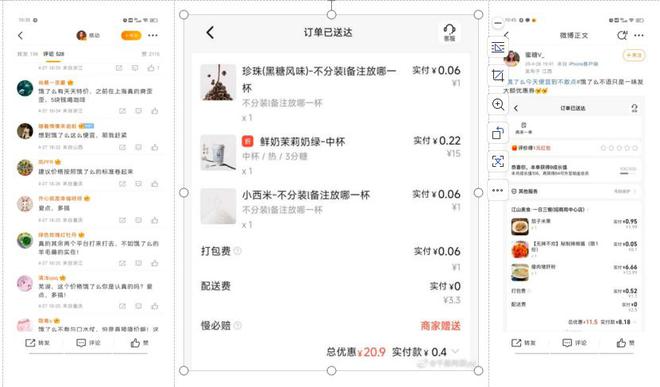Click the 商家赠送 red link
Image resolution: width=660 pixels, height=387 pixels.
(x=440, y=326)
